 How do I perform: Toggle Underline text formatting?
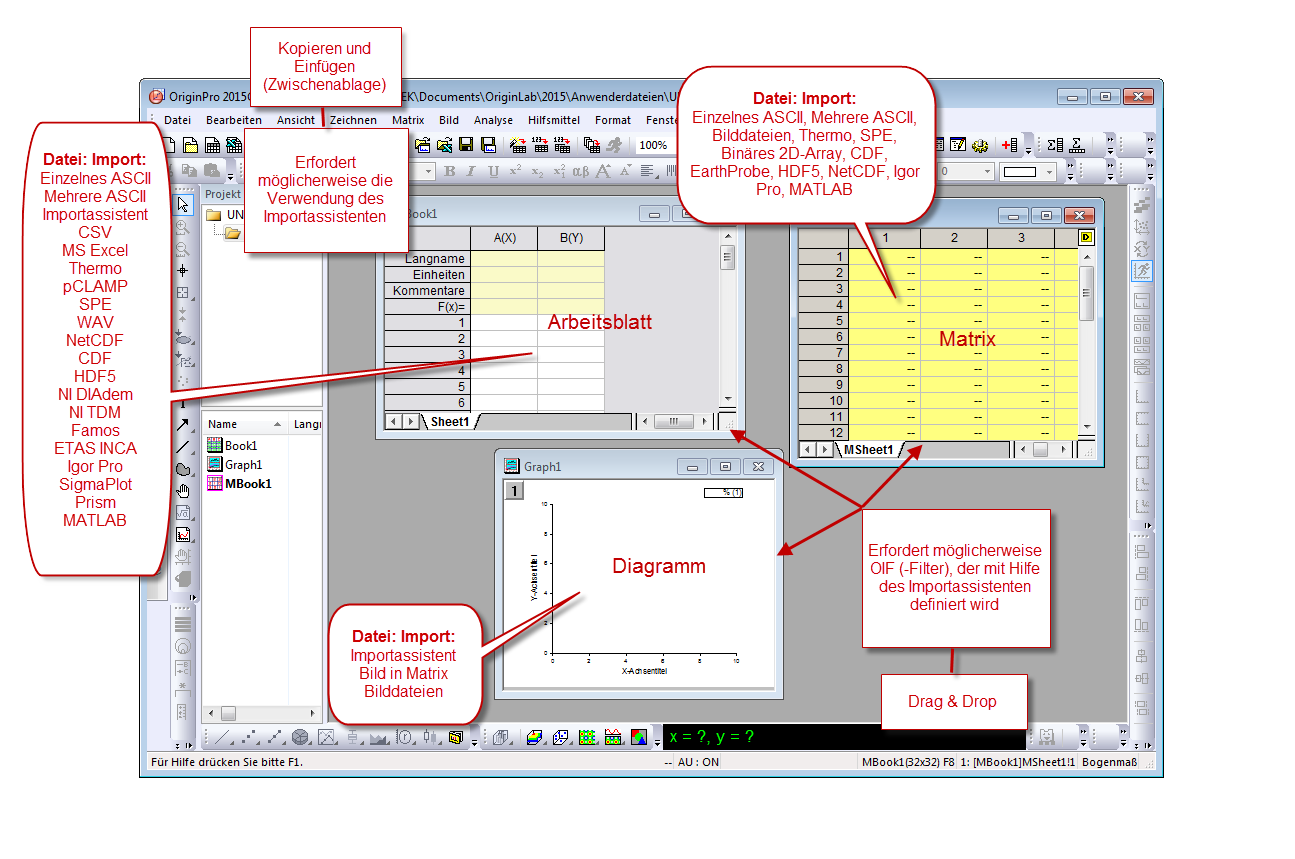point(493,171)
